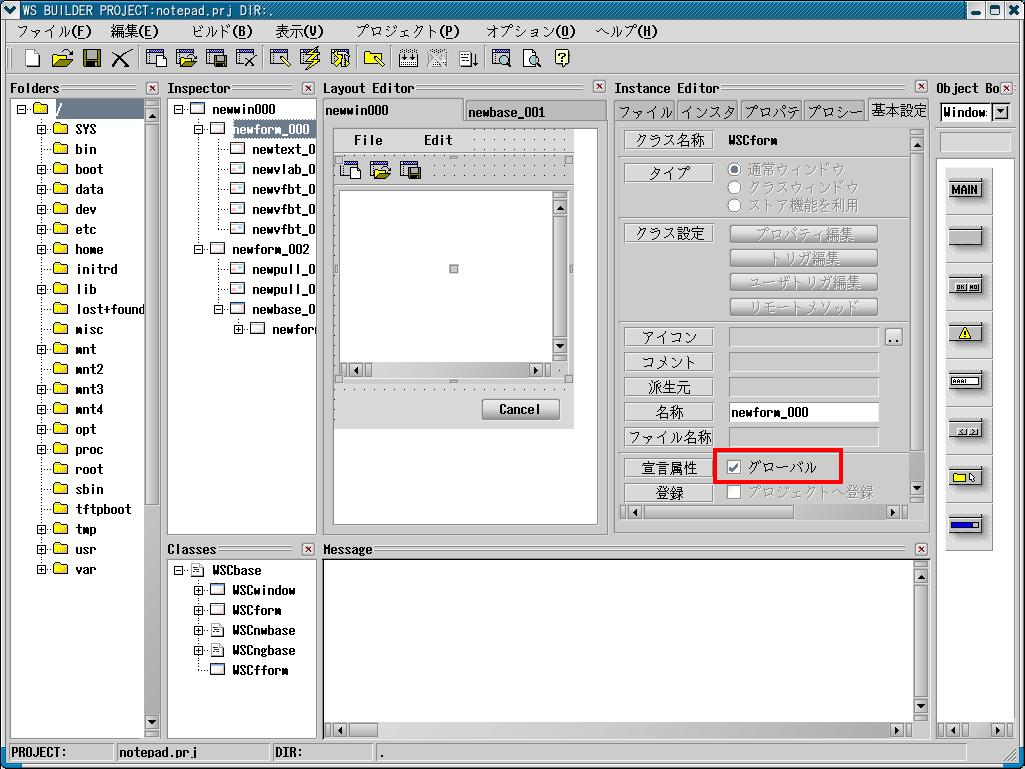Toggle the グローバル checkbox
The height and width of the screenshot is (769, 1025).
coord(734,467)
